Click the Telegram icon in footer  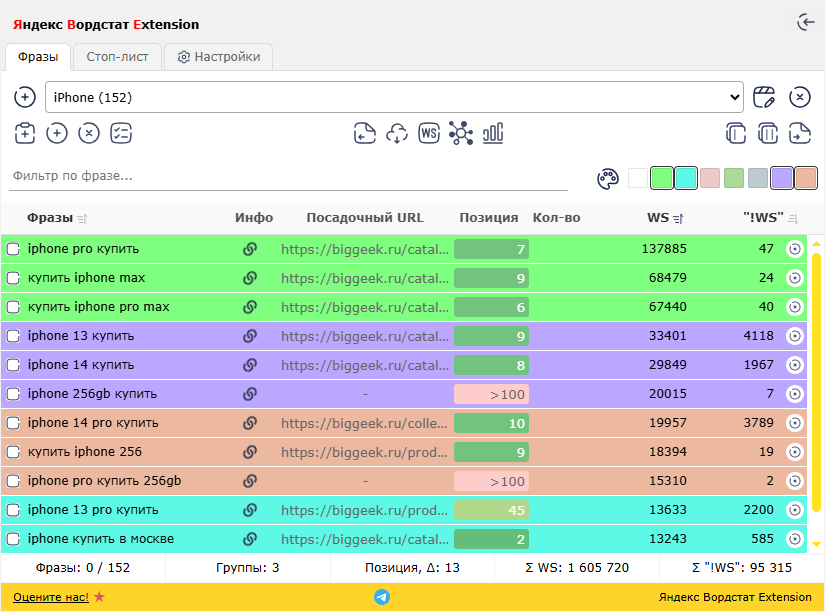pyautogui.click(x=382, y=597)
